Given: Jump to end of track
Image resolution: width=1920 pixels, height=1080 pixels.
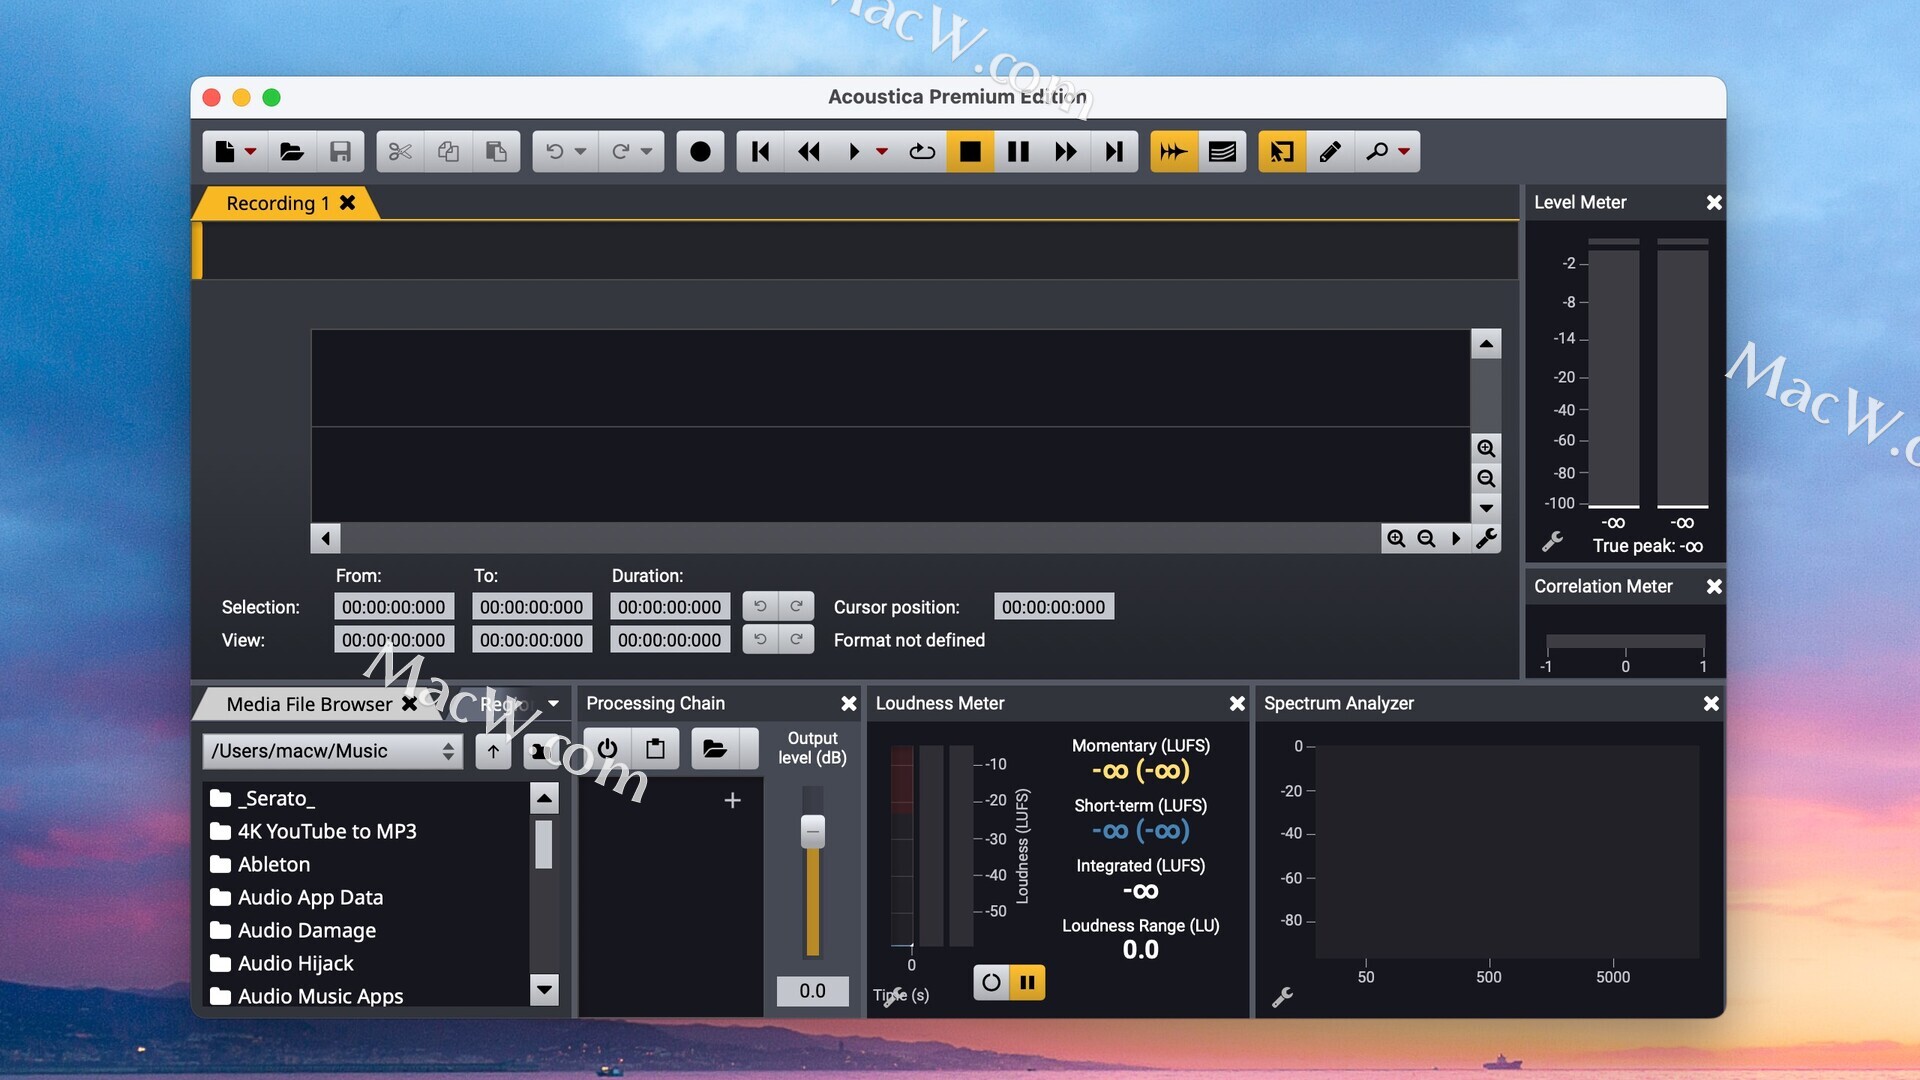Looking at the screenshot, I should [1114, 152].
